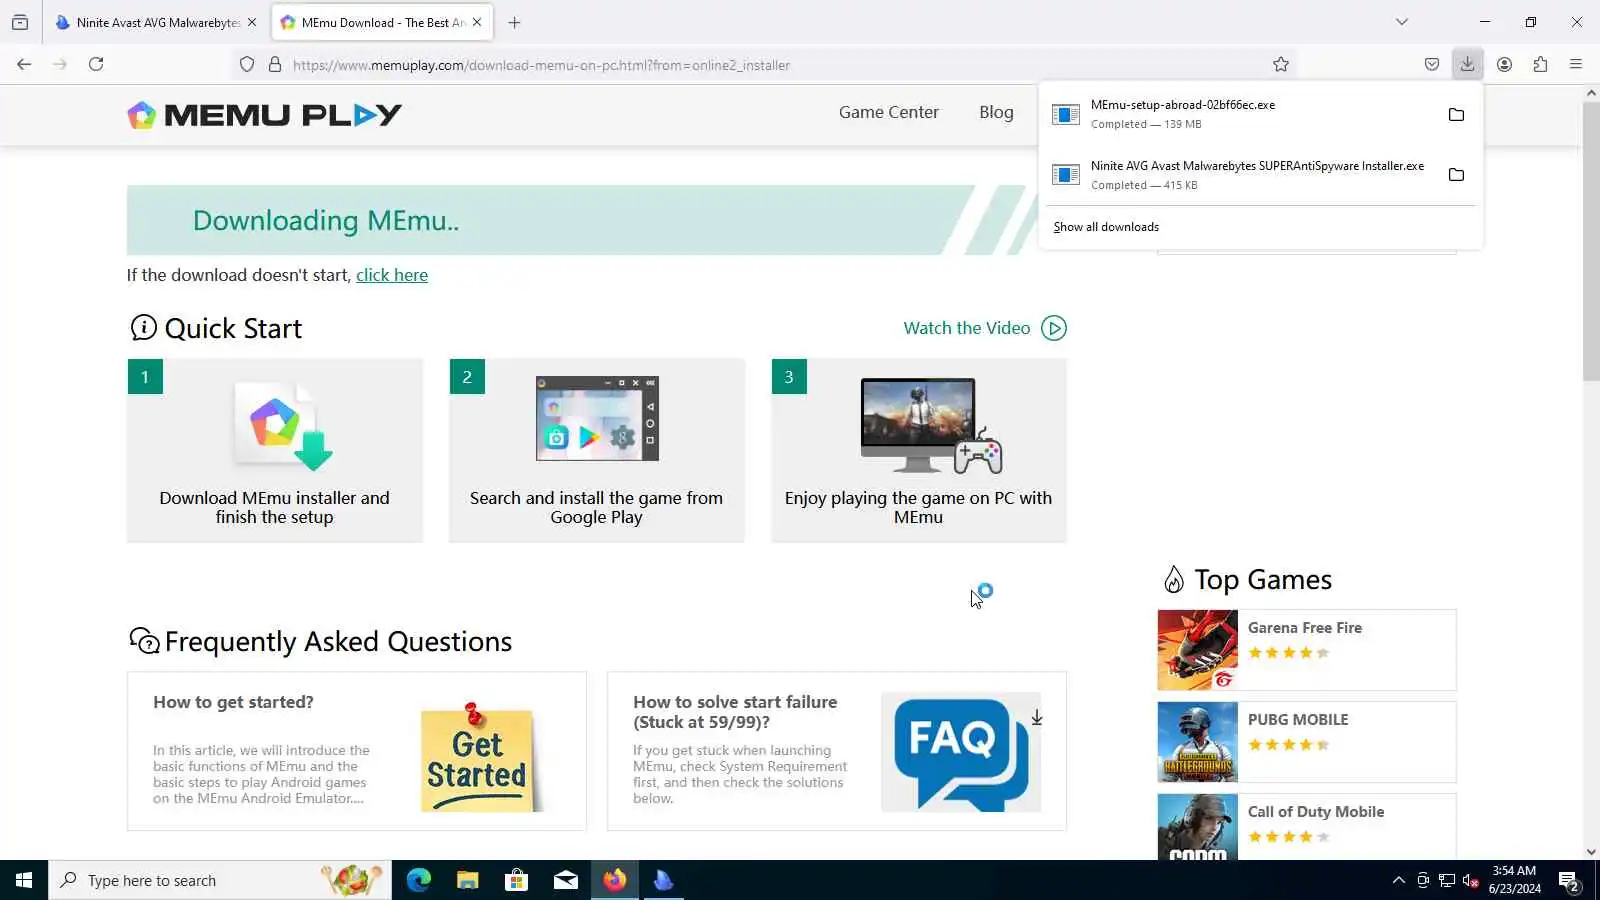
Task: Close the Ninite Avast AVG tab
Action: click(252, 22)
